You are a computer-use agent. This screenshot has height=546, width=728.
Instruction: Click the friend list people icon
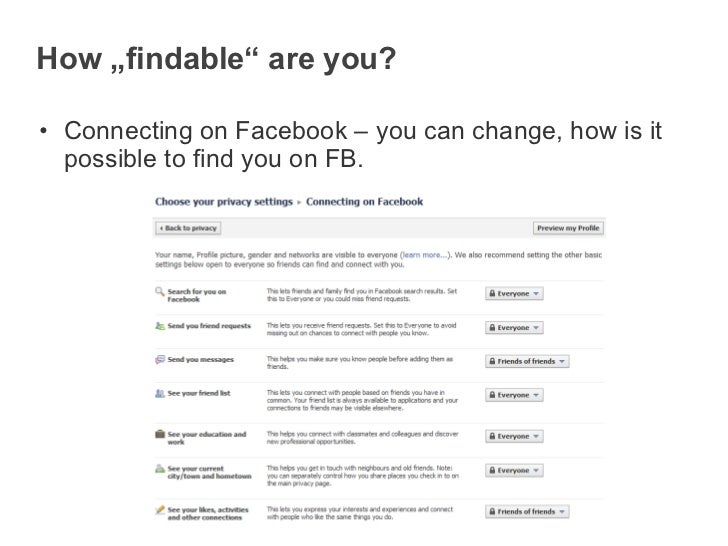(159, 394)
